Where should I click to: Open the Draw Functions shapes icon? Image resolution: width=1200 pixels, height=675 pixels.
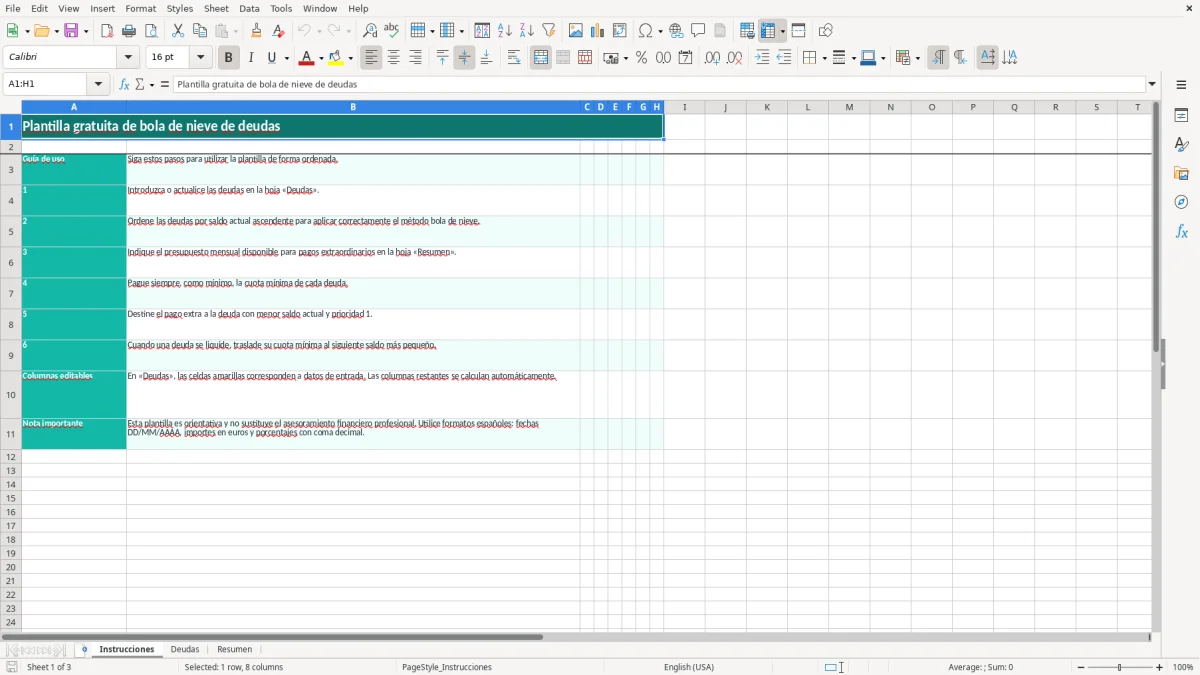click(x=825, y=31)
